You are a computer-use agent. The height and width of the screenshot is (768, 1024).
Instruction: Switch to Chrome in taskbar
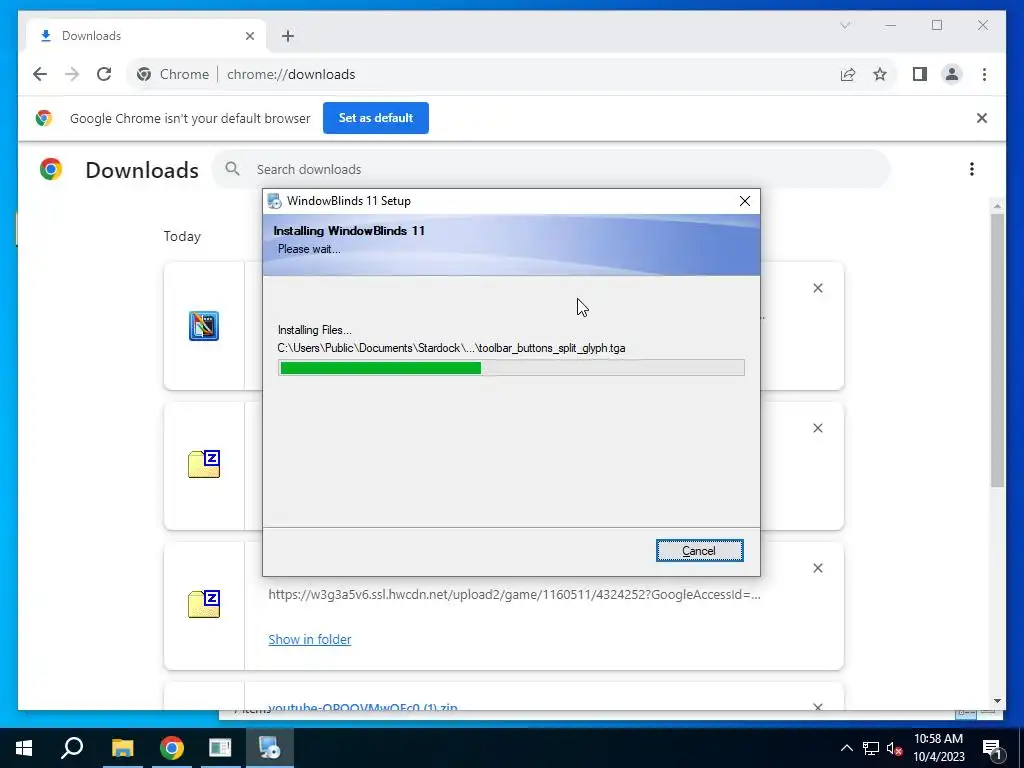(171, 748)
